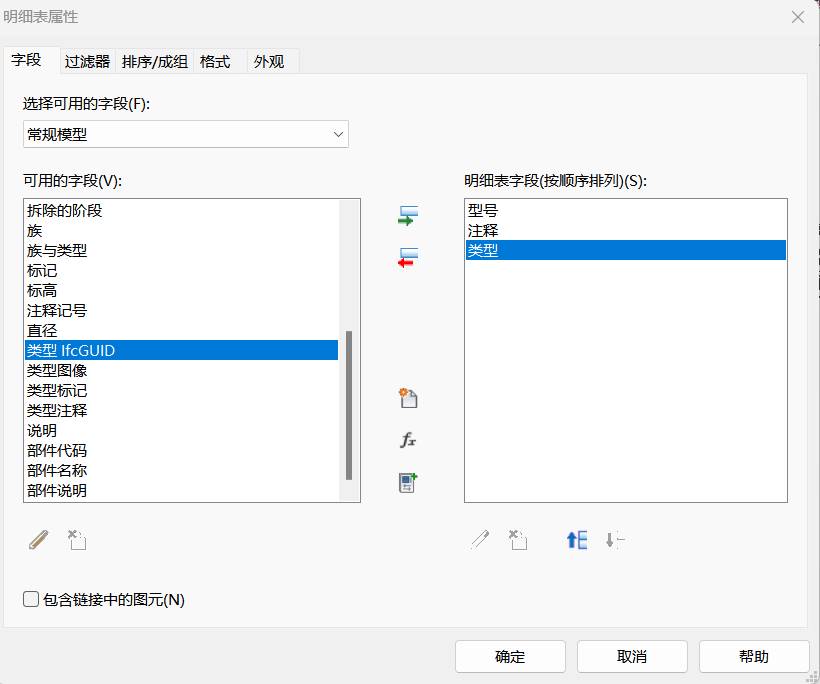Select 注释 in schedule fields list
Viewport: 820px width, 684px height.
coord(482,231)
